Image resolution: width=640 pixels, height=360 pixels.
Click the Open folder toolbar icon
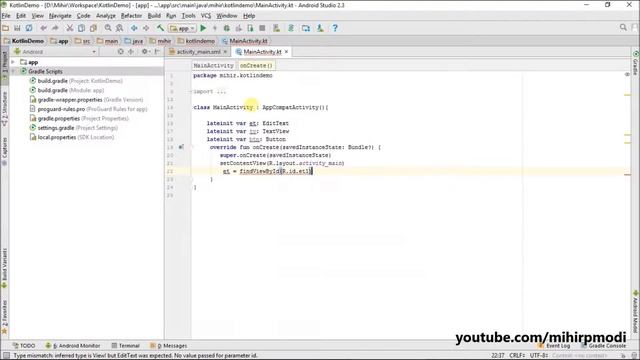pos(5,28)
